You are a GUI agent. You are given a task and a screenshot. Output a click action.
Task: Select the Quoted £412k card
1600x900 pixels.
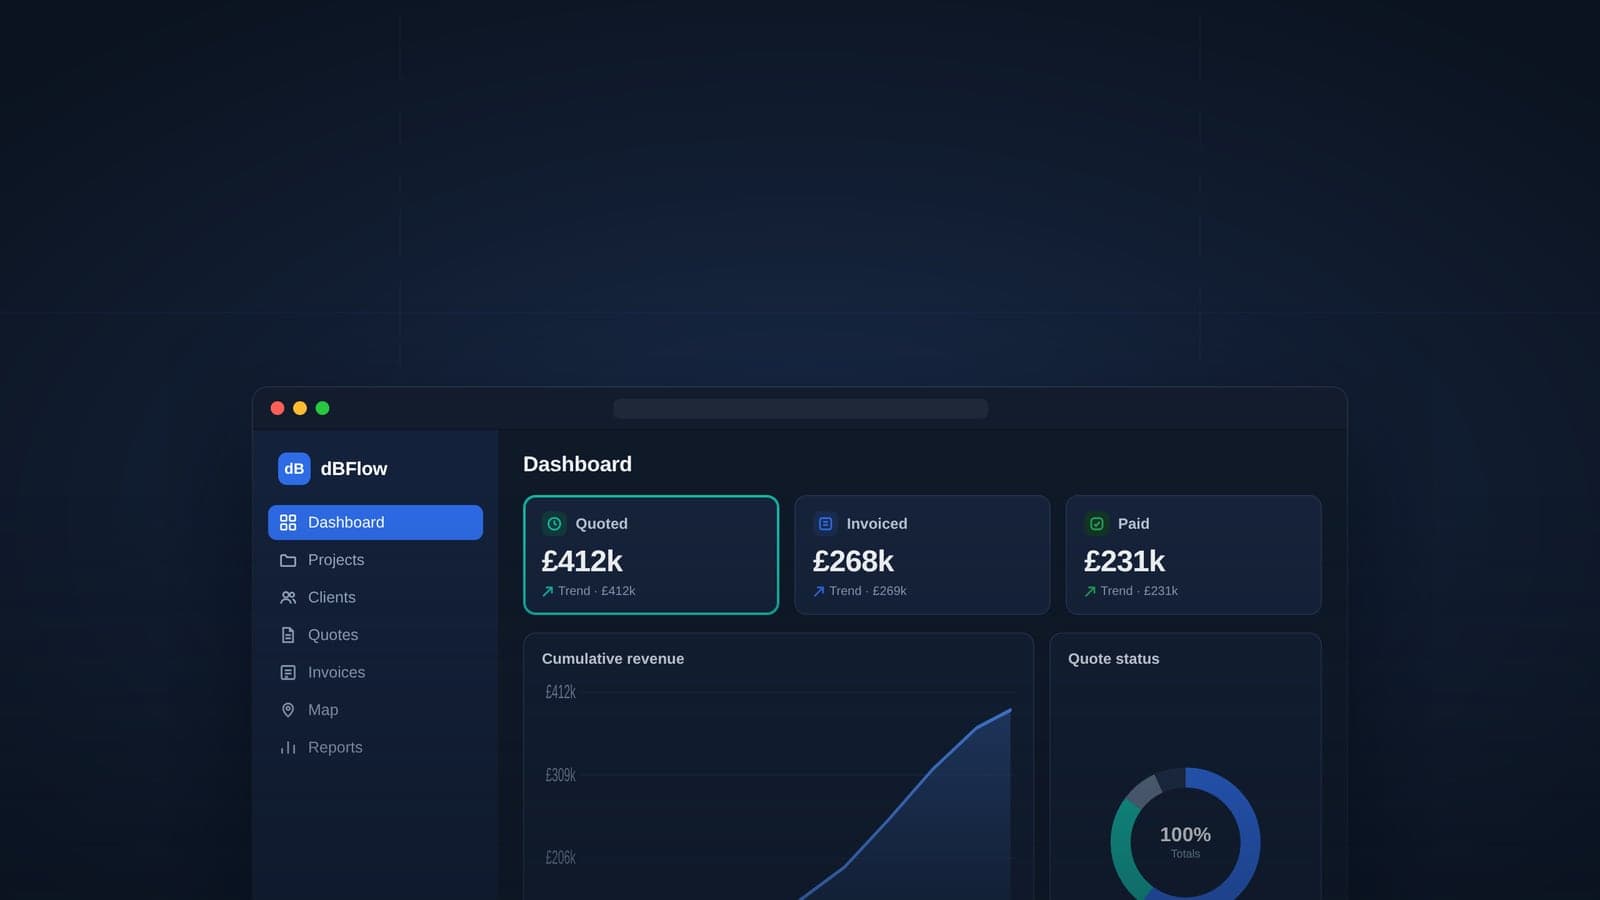(651, 555)
